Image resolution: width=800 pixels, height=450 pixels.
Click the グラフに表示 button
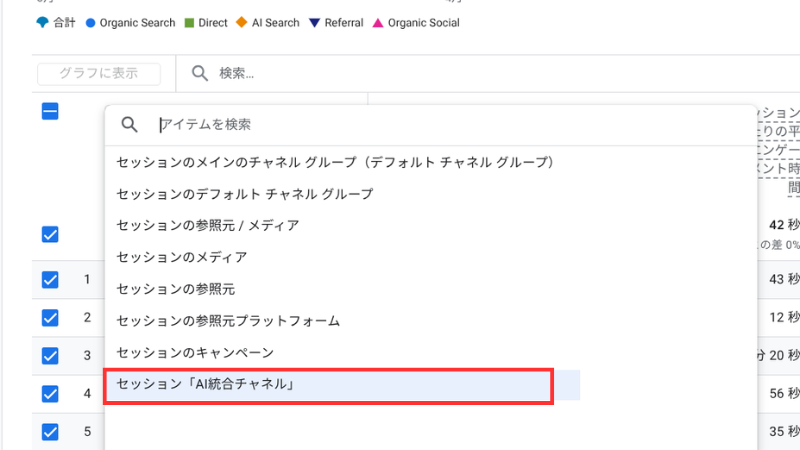point(99,73)
